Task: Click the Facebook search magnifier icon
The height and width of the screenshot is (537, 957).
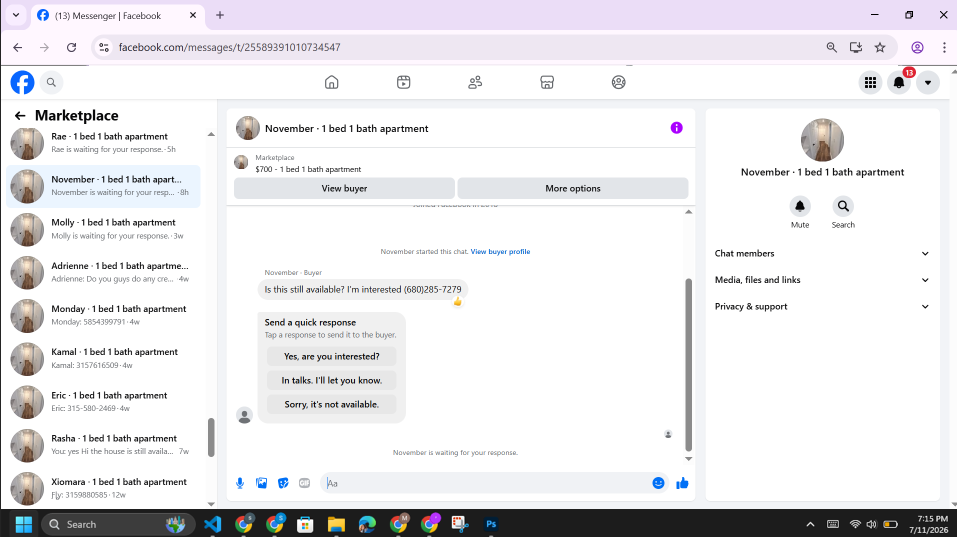Action: point(51,82)
